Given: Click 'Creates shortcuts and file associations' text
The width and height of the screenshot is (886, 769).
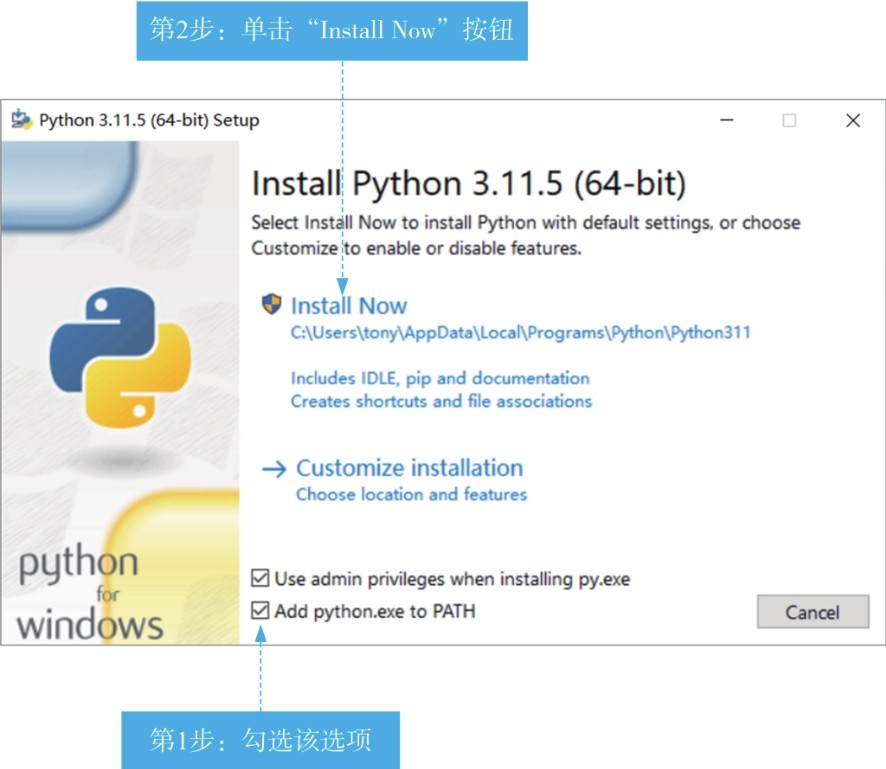Looking at the screenshot, I should pyautogui.click(x=441, y=401).
